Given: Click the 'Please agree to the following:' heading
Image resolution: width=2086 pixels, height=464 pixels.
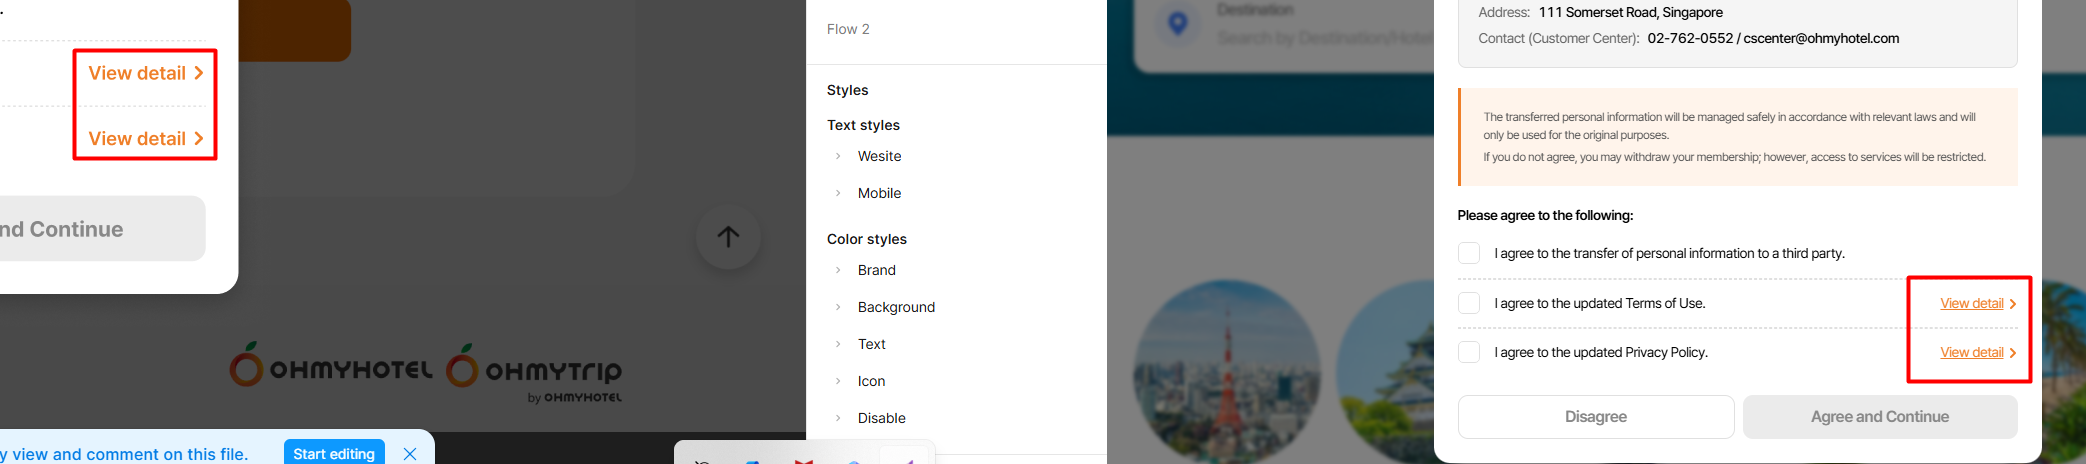Looking at the screenshot, I should [x=1545, y=215].
